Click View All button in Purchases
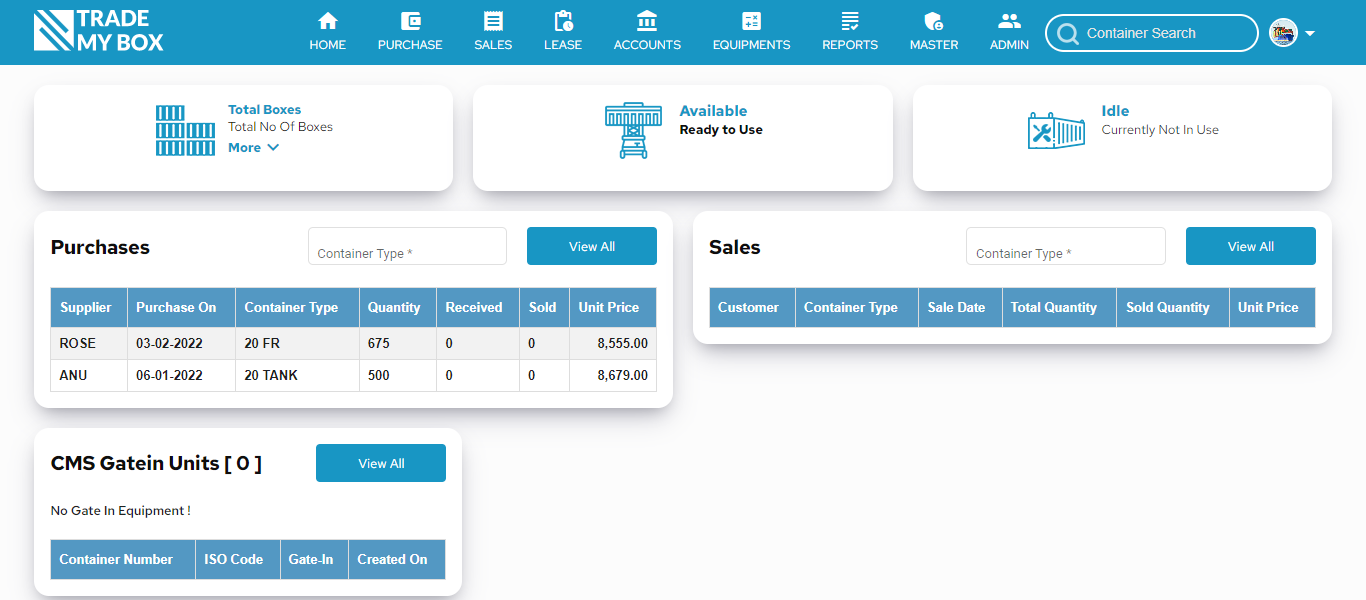Viewport: 1366px width, 600px height. tap(591, 246)
